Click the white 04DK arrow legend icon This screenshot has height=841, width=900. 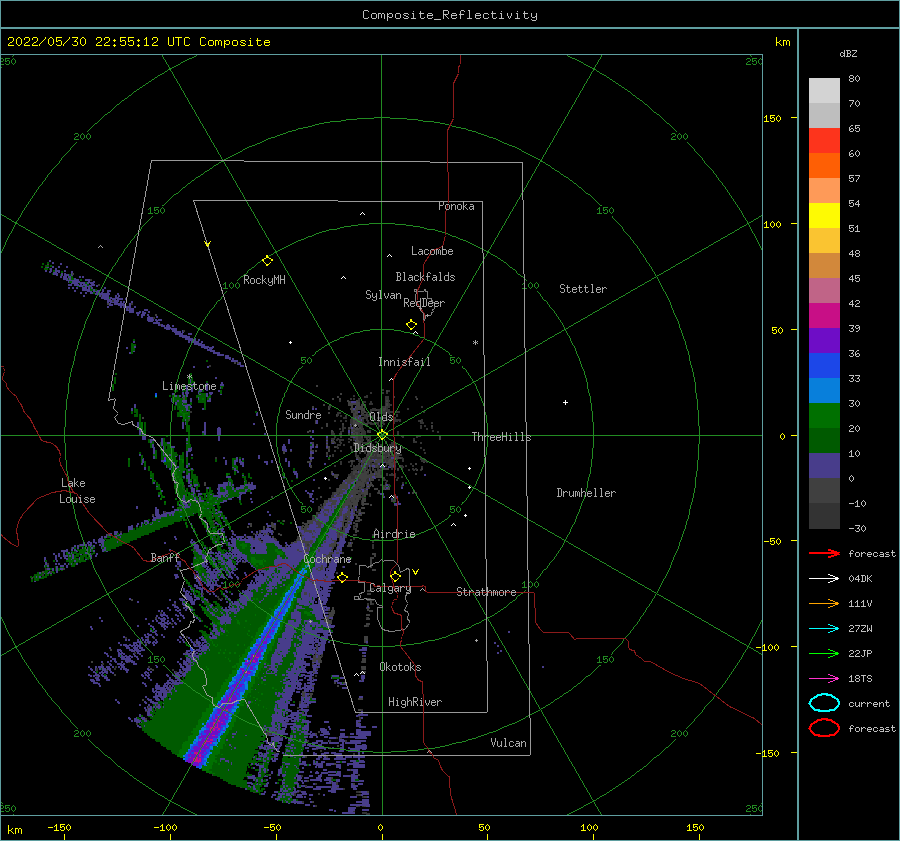point(824,578)
